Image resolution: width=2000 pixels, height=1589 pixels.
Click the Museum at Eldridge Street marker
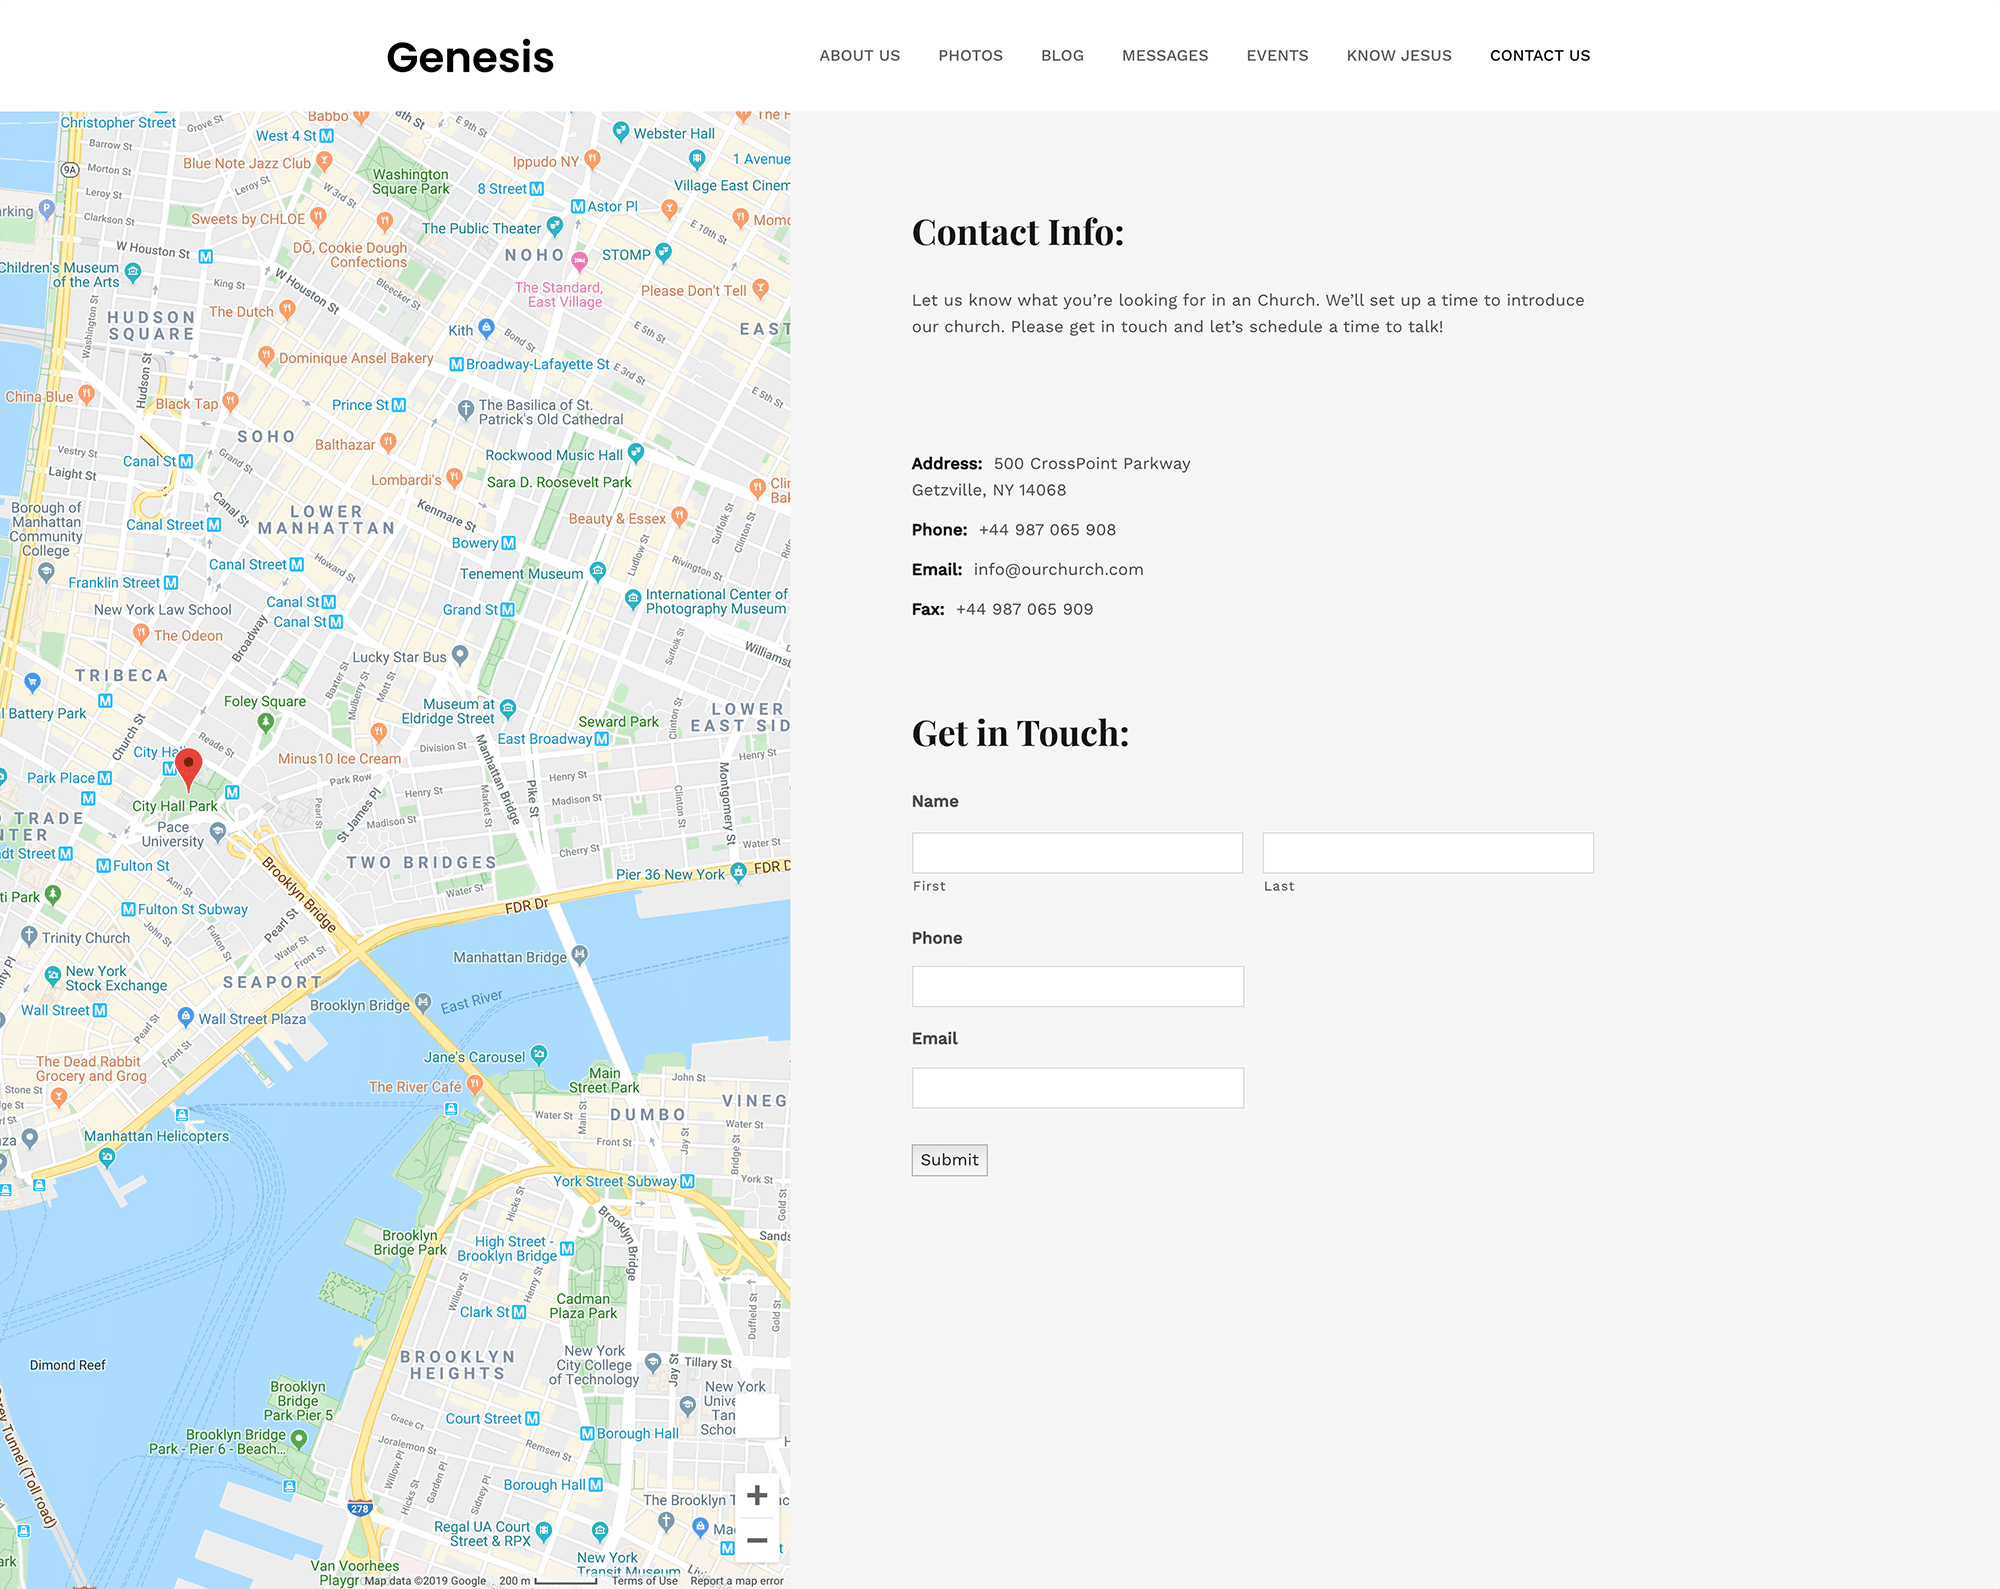point(508,709)
